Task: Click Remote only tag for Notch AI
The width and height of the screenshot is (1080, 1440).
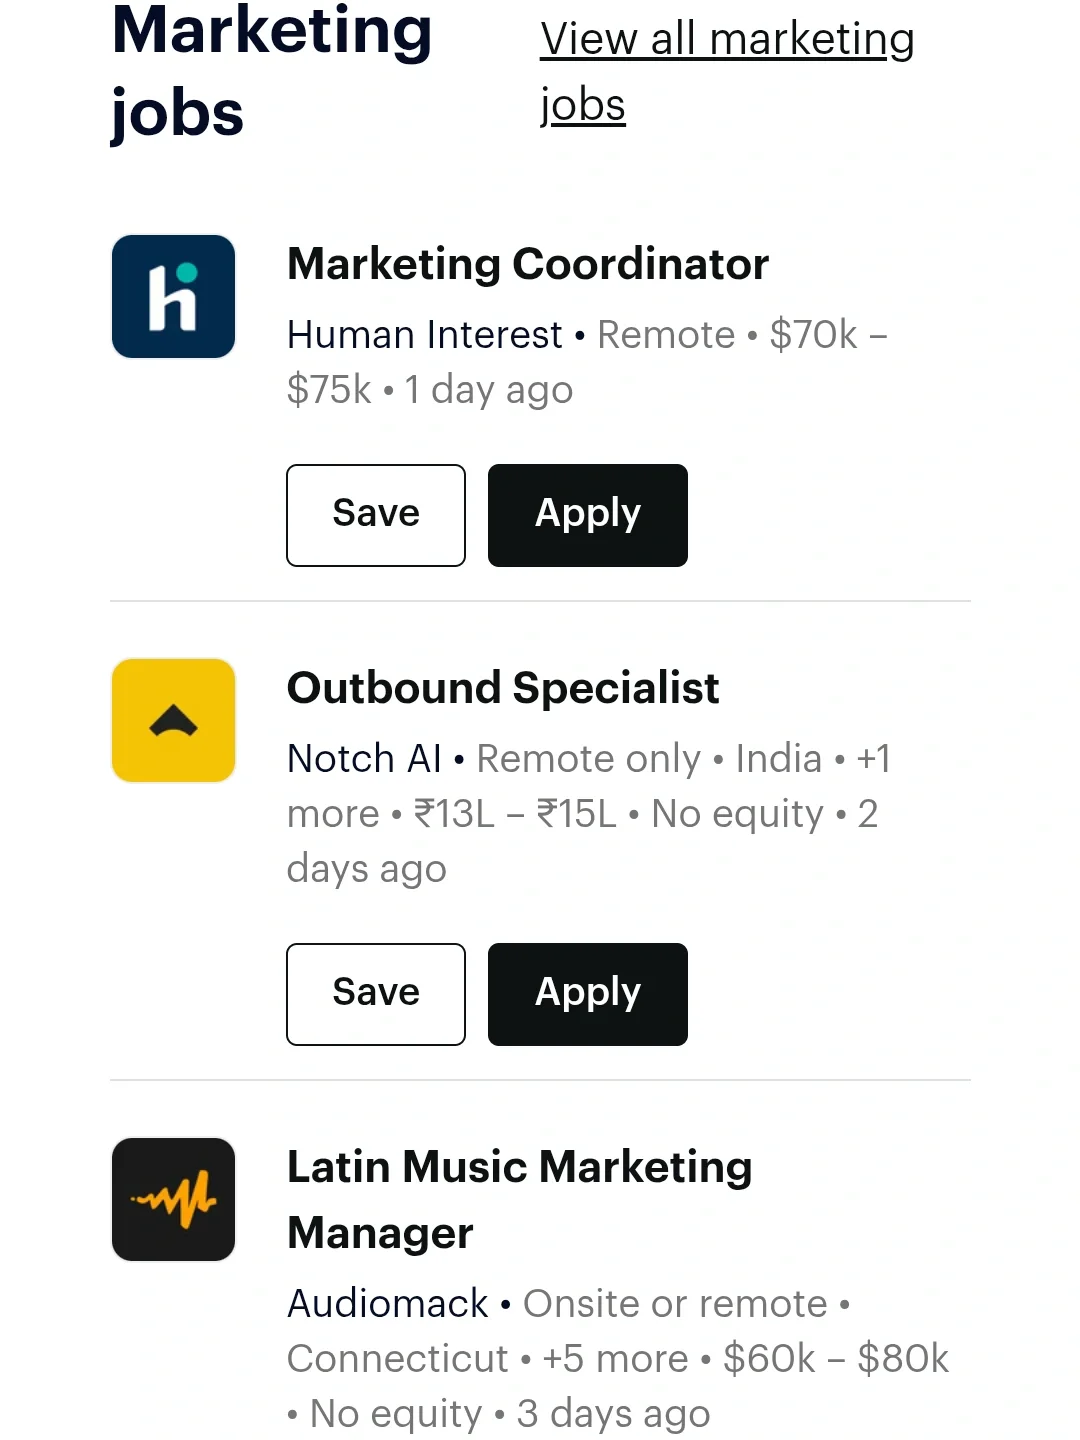Action: 588,759
